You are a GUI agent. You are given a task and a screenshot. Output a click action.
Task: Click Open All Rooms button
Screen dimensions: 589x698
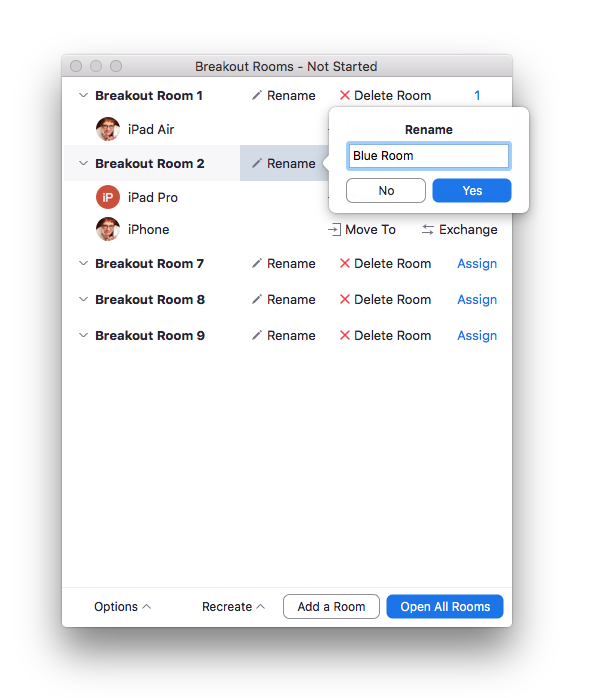(445, 606)
